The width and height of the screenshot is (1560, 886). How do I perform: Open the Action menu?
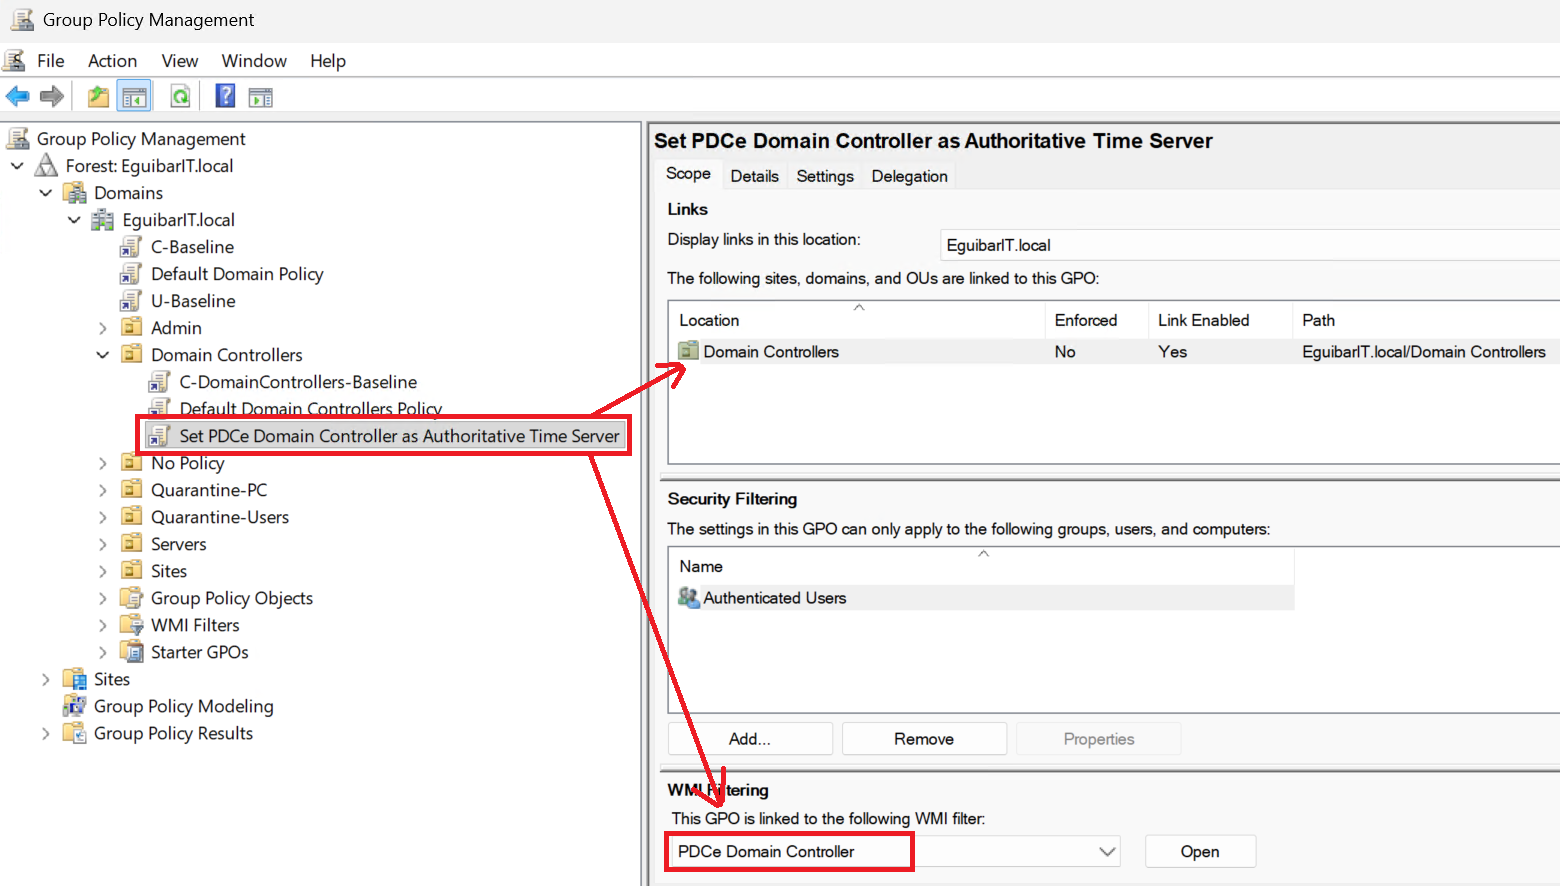112,61
